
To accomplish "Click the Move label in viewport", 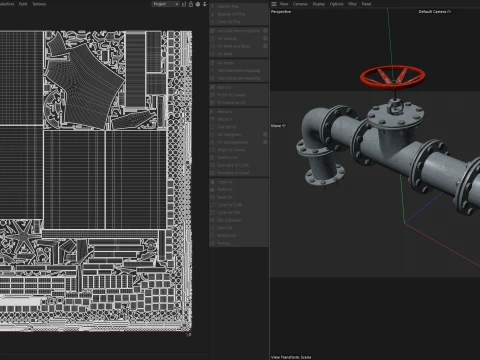I will 276,126.
